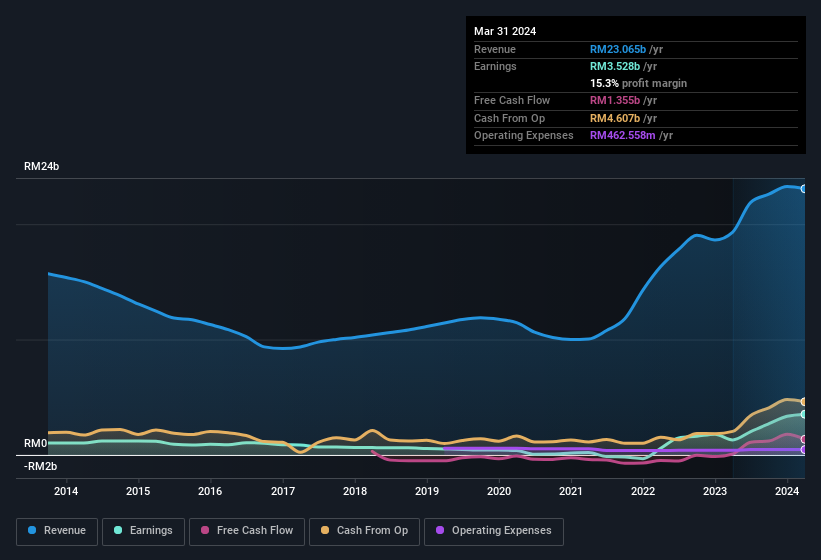Screen dimensions: 821x560
Task: Click the RM24b y-axis label
Action: point(41,166)
